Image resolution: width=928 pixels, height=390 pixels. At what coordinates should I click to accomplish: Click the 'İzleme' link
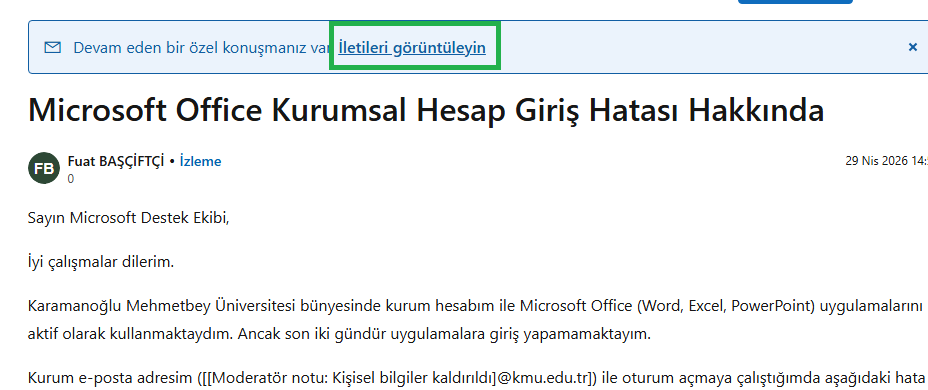[201, 161]
